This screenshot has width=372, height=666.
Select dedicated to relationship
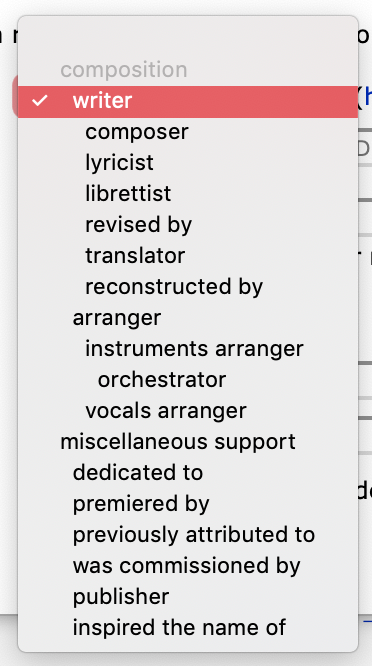(188, 473)
